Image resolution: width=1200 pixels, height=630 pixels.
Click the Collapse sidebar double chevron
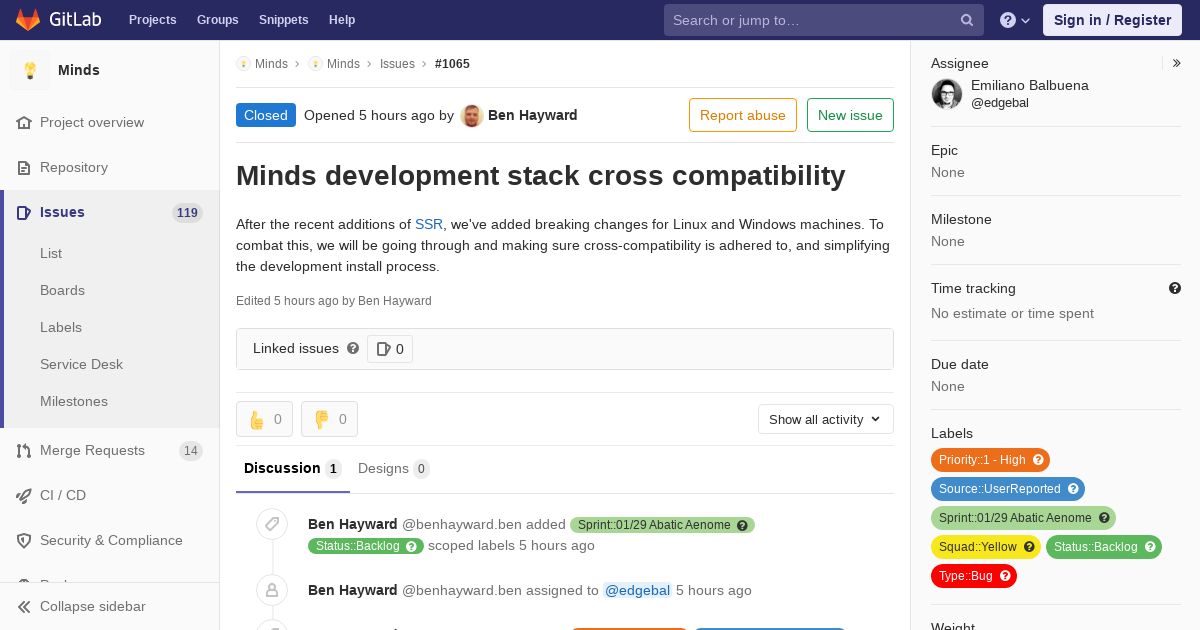click(x=24, y=606)
